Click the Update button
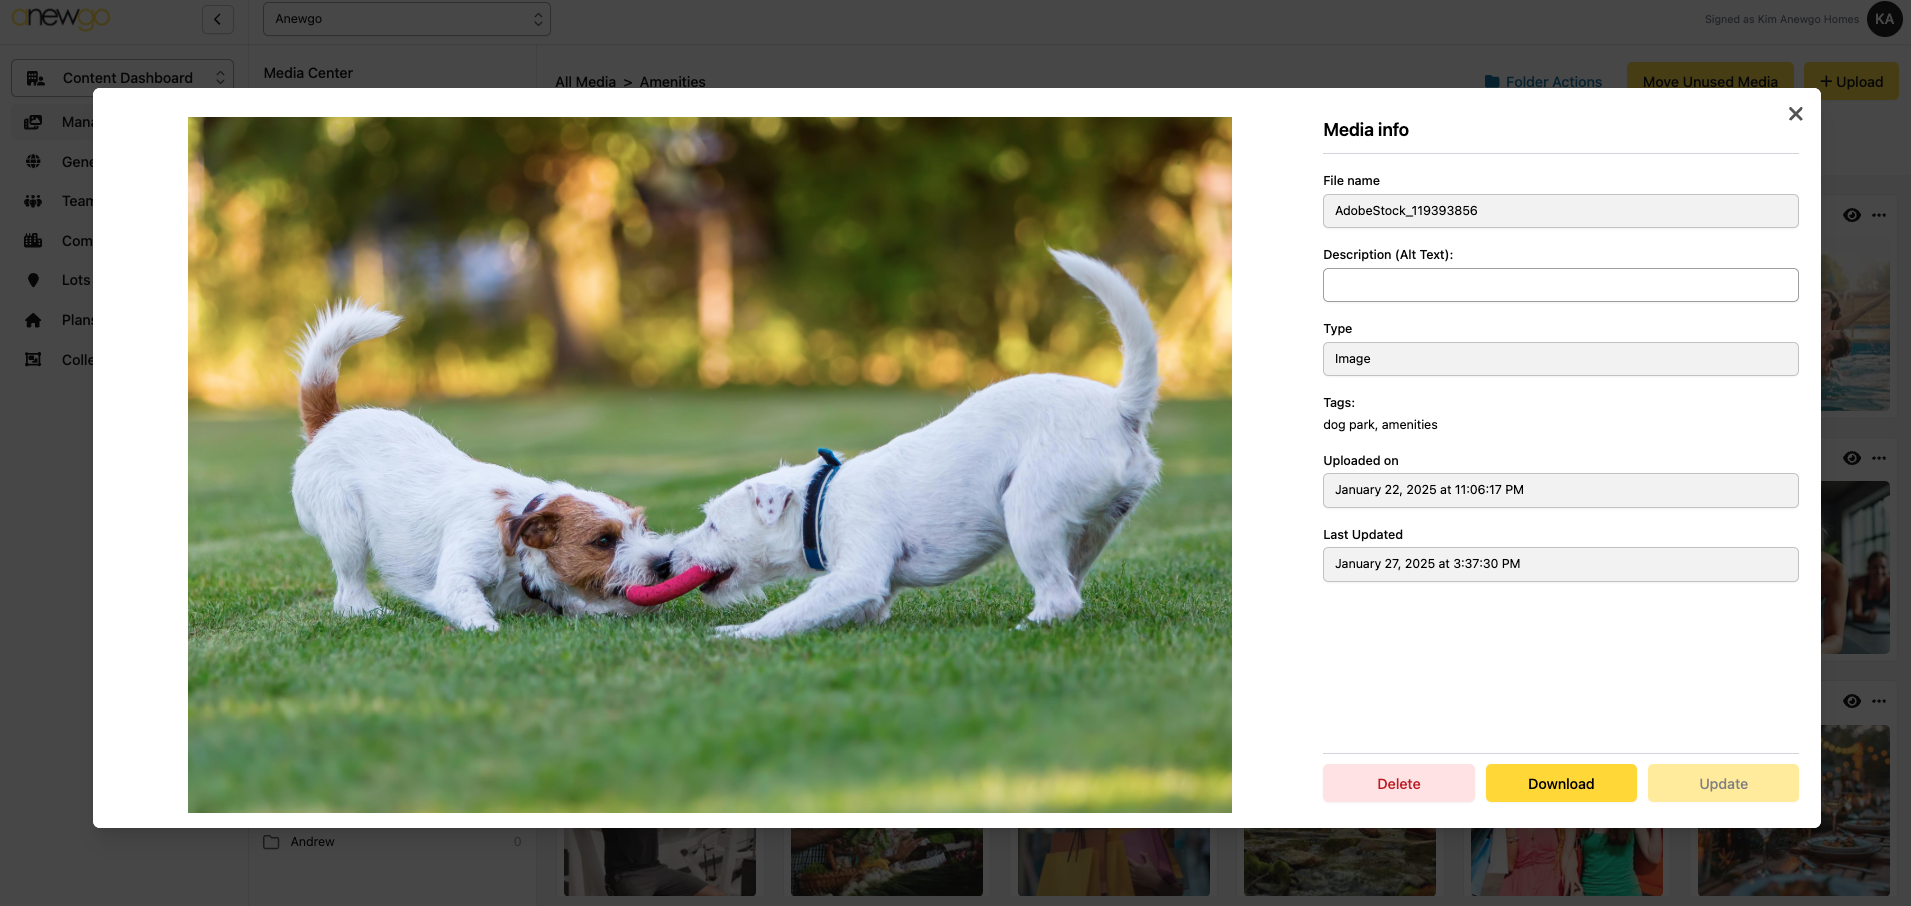Screen dimensions: 1911x906 pos(1722,783)
